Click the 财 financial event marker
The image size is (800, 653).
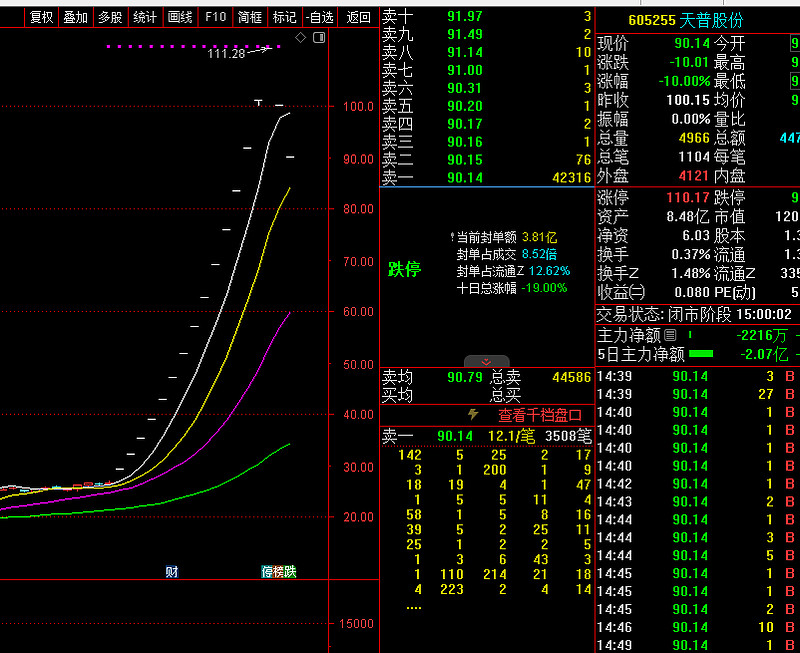[172, 571]
